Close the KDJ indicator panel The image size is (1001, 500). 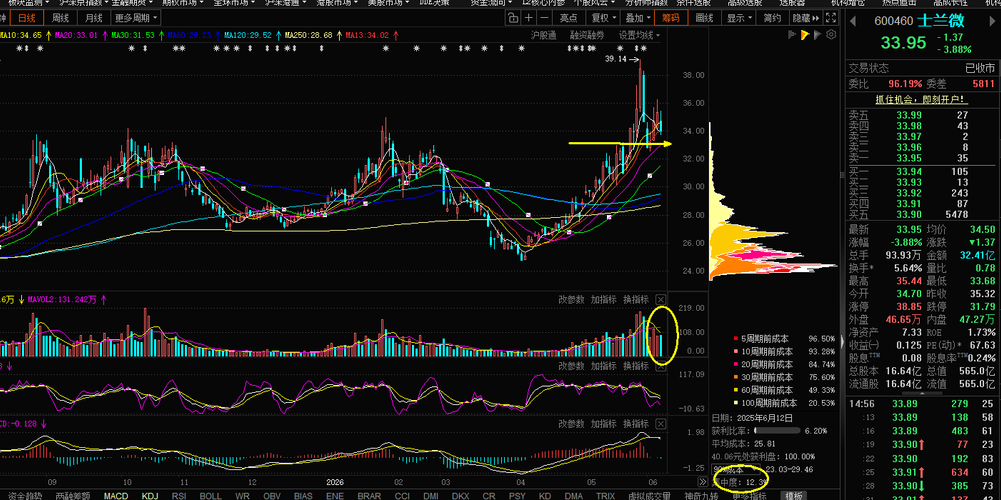point(661,366)
